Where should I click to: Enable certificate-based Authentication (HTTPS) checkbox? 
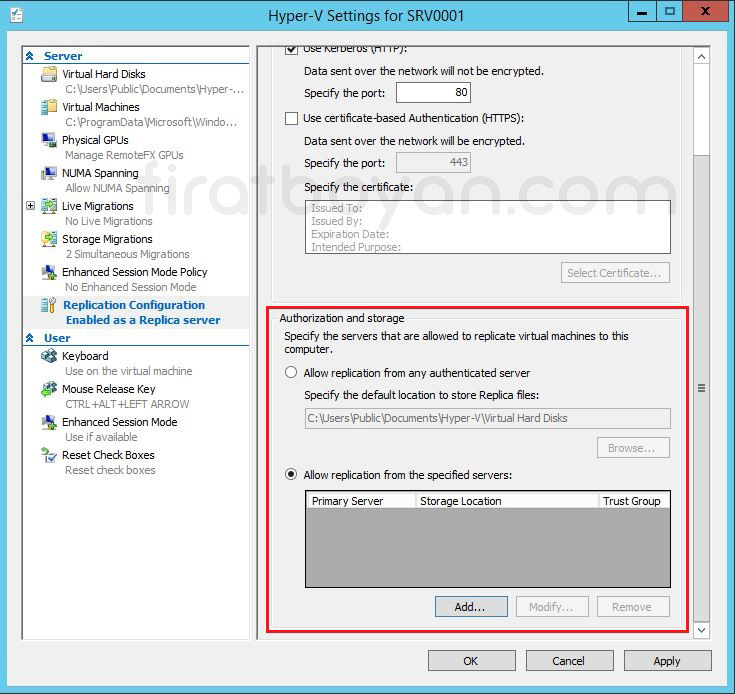pyautogui.click(x=292, y=118)
